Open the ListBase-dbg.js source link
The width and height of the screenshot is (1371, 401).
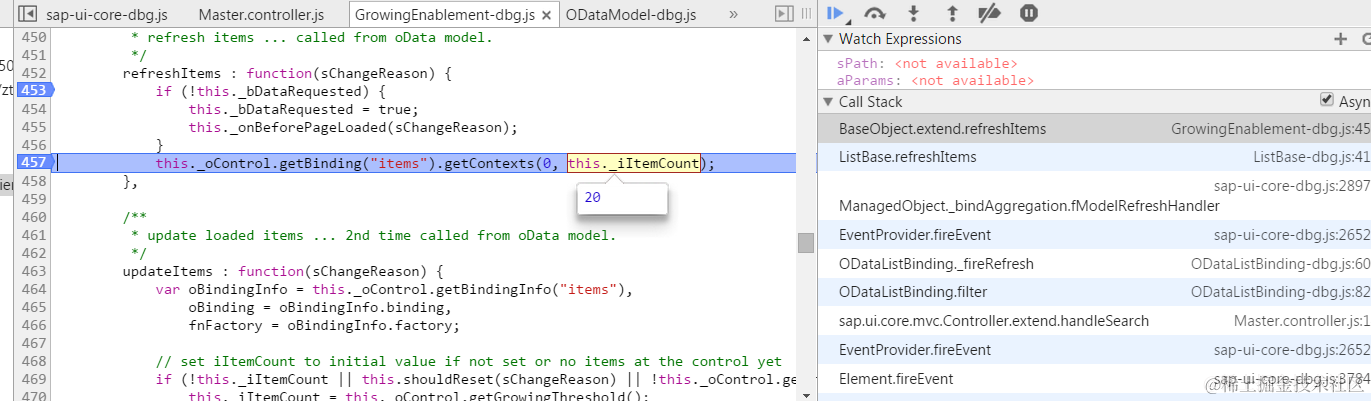point(1311,157)
